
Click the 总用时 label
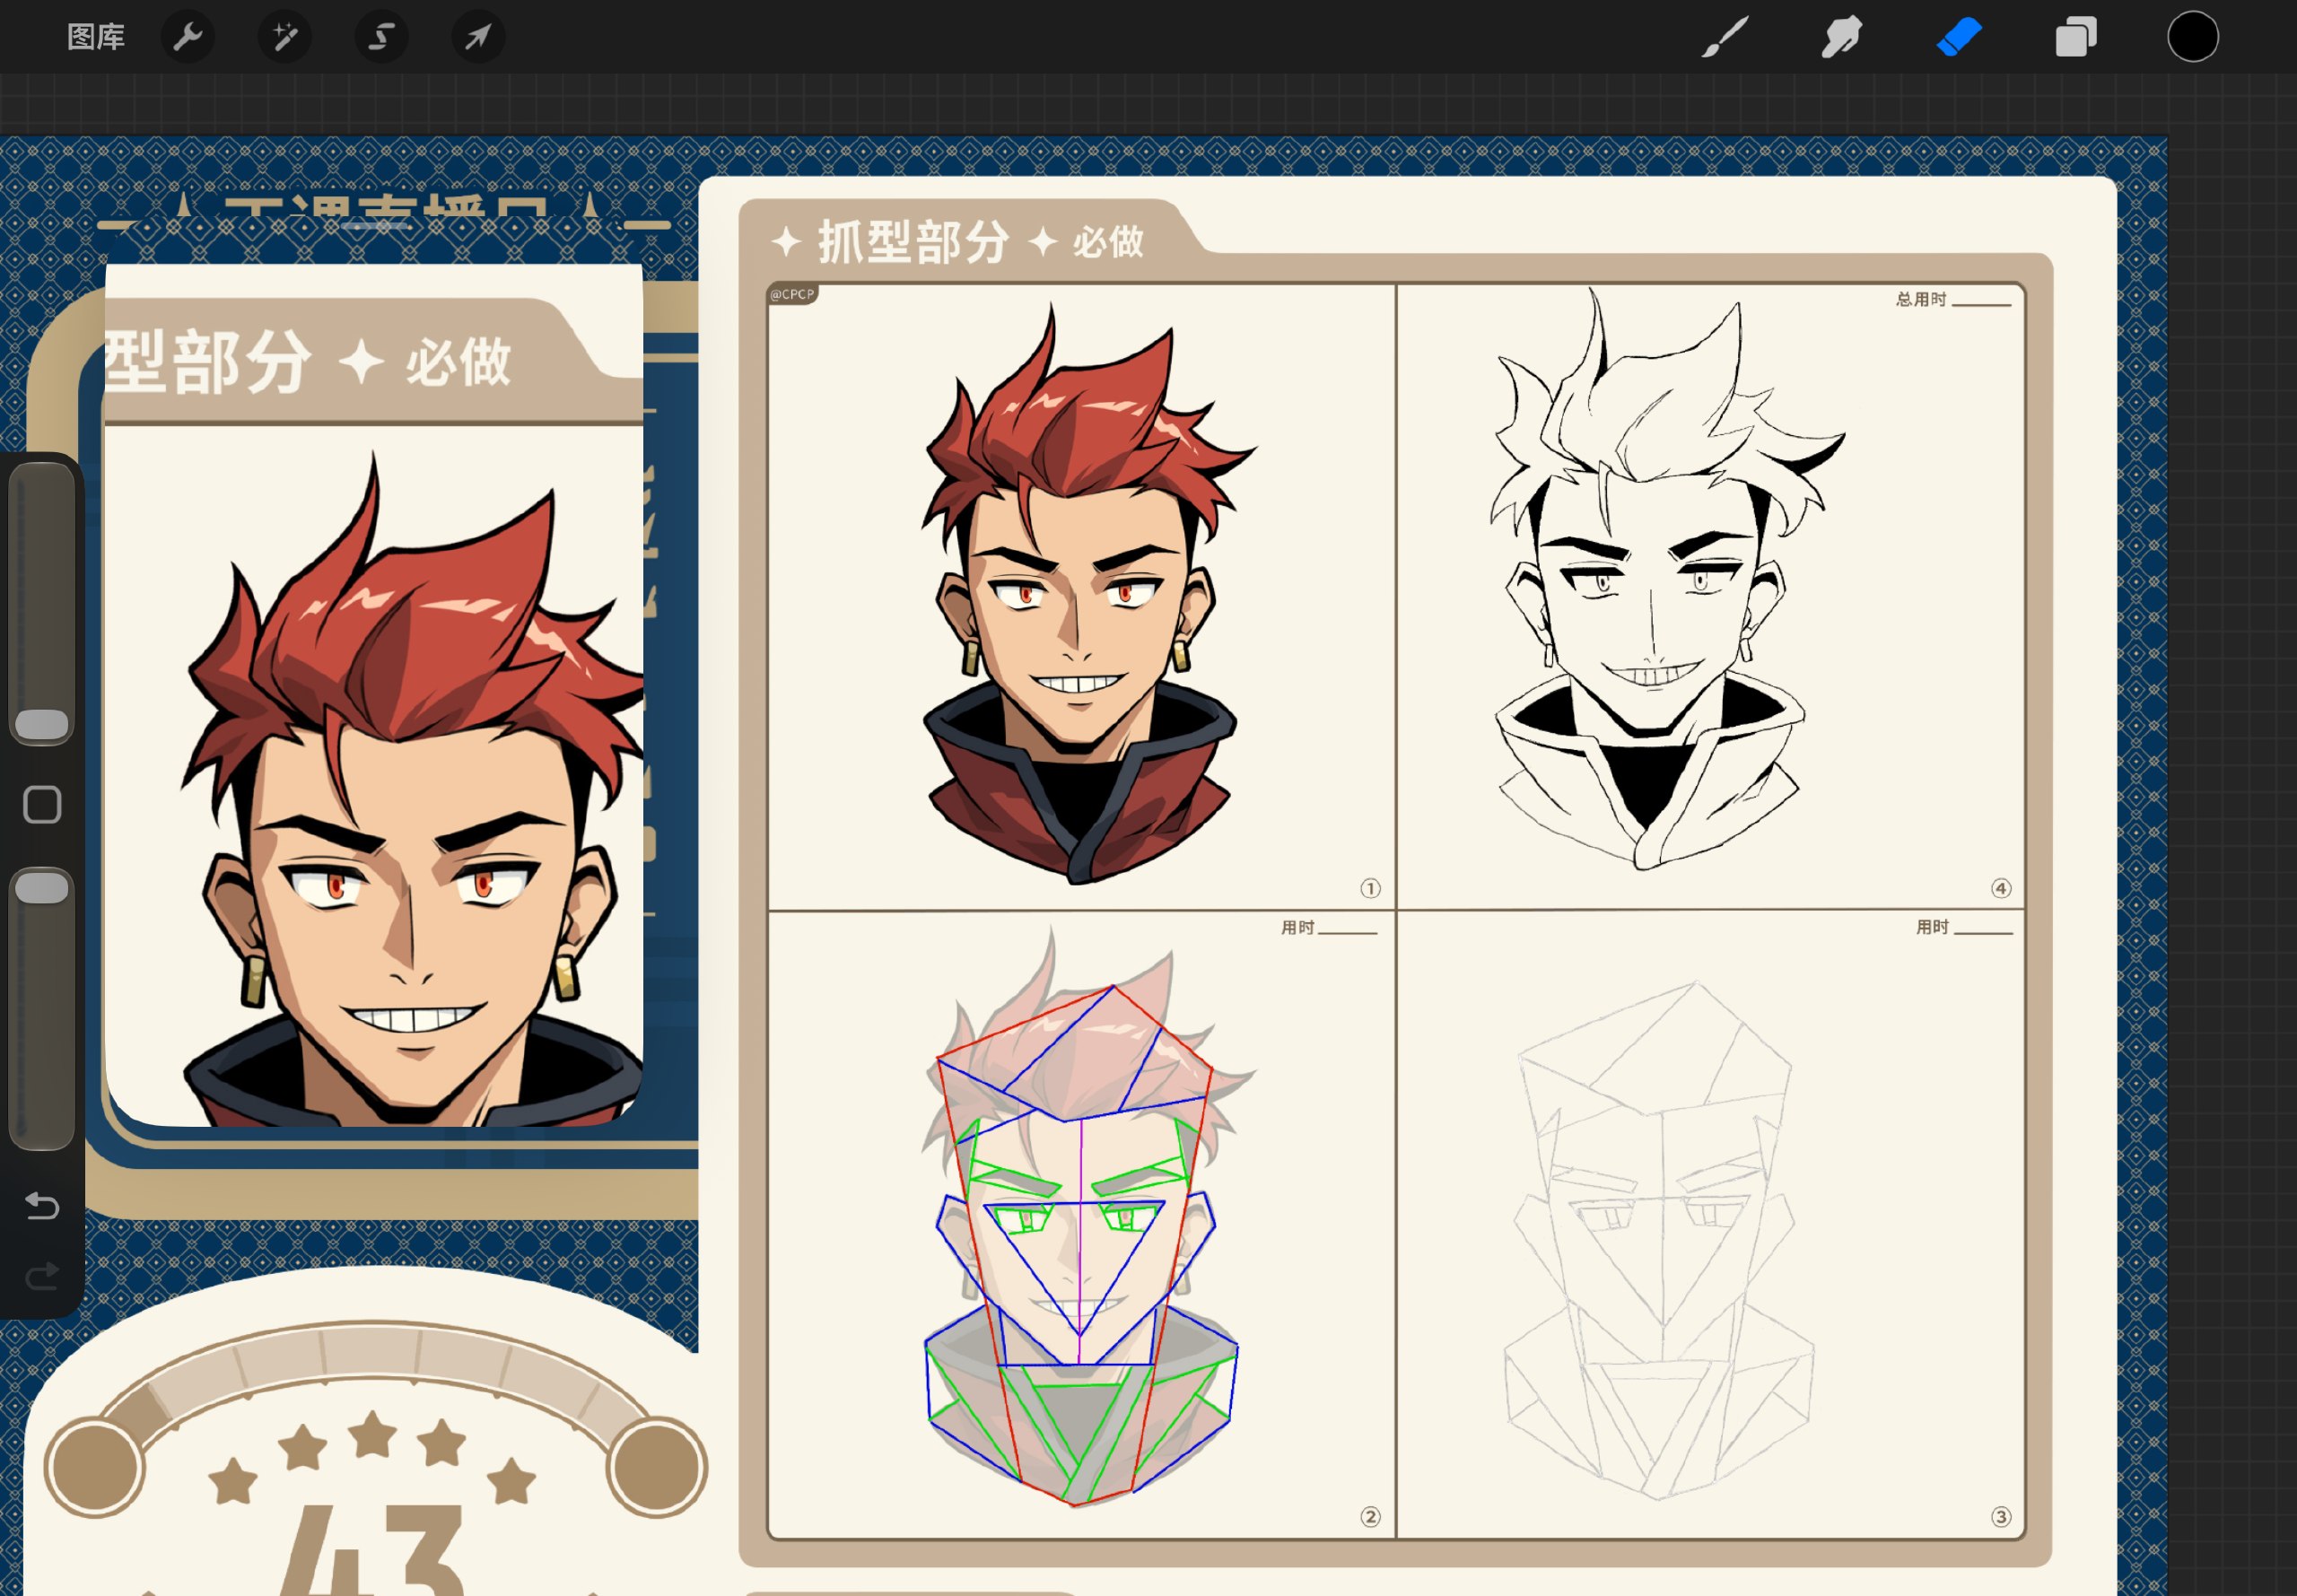[1921, 299]
